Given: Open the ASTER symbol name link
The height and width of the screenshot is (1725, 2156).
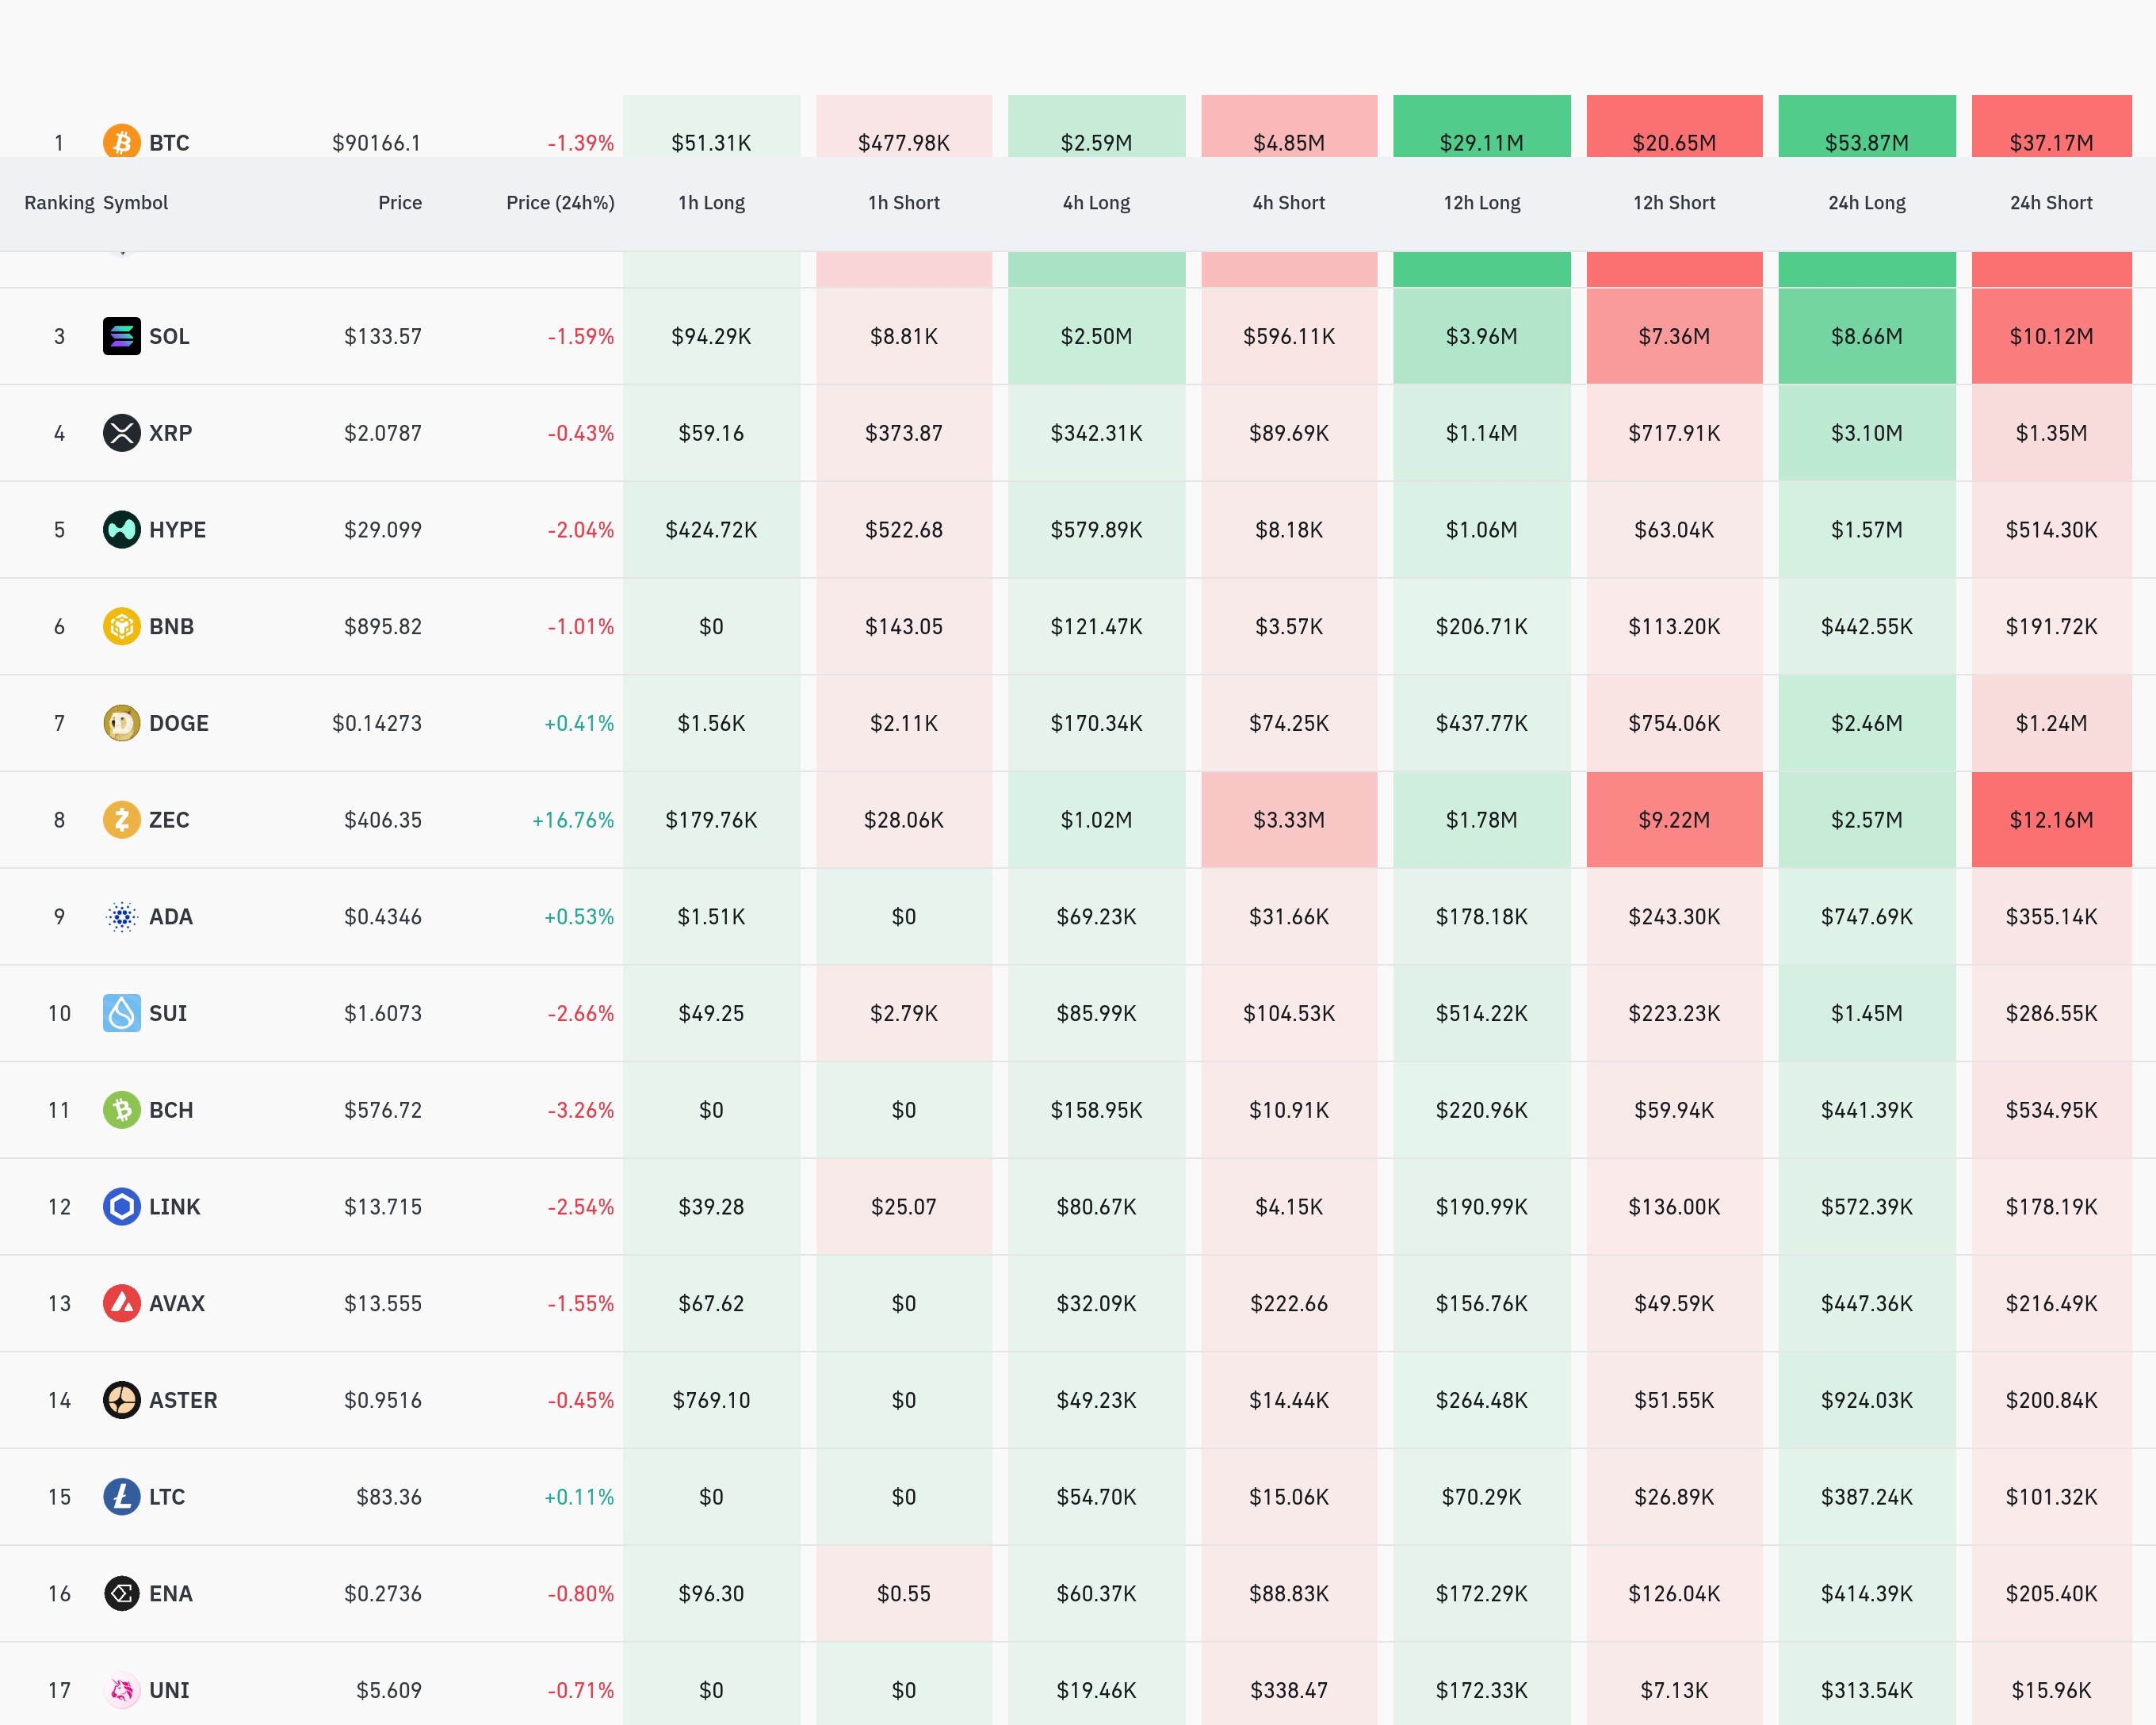Looking at the screenshot, I should [183, 1400].
